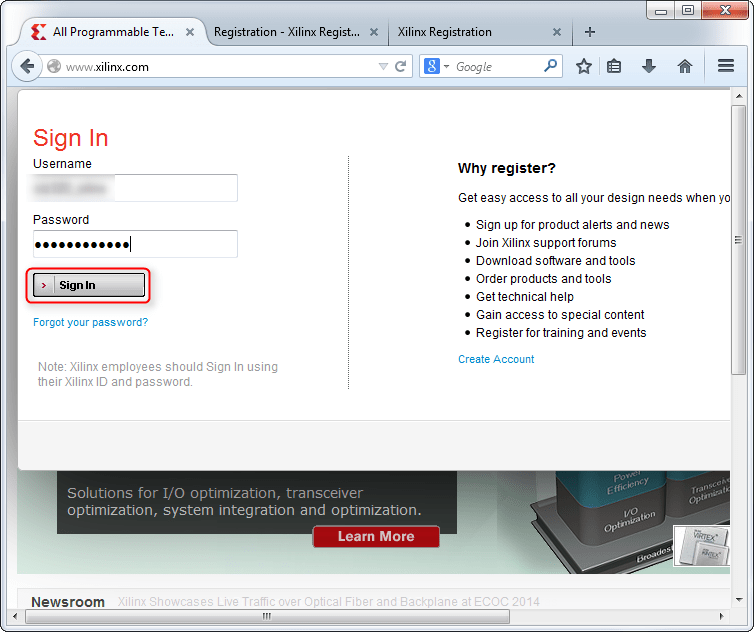
Task: Go to the Home page icon
Action: click(685, 67)
